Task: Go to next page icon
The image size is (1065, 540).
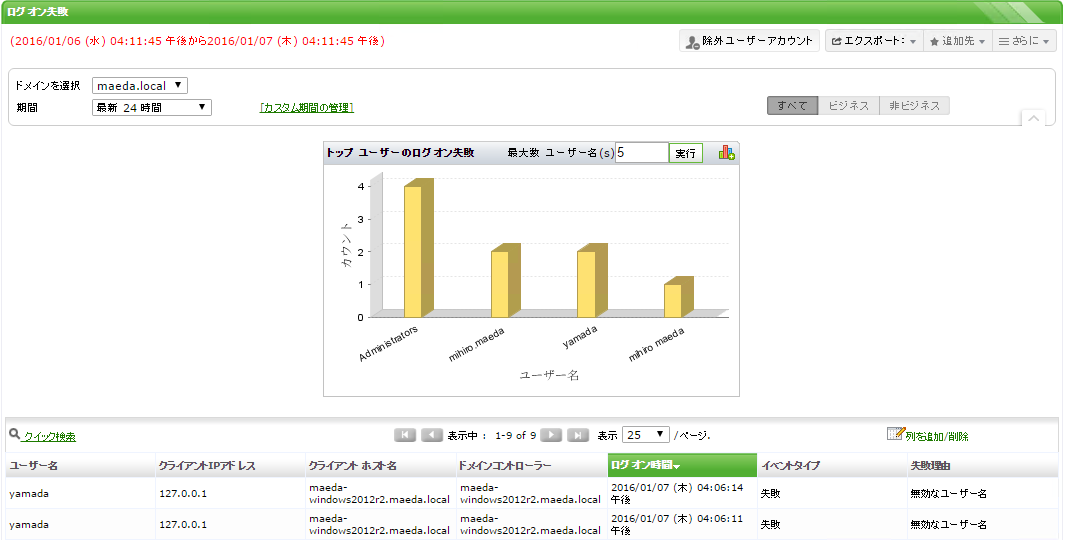Action: click(551, 435)
